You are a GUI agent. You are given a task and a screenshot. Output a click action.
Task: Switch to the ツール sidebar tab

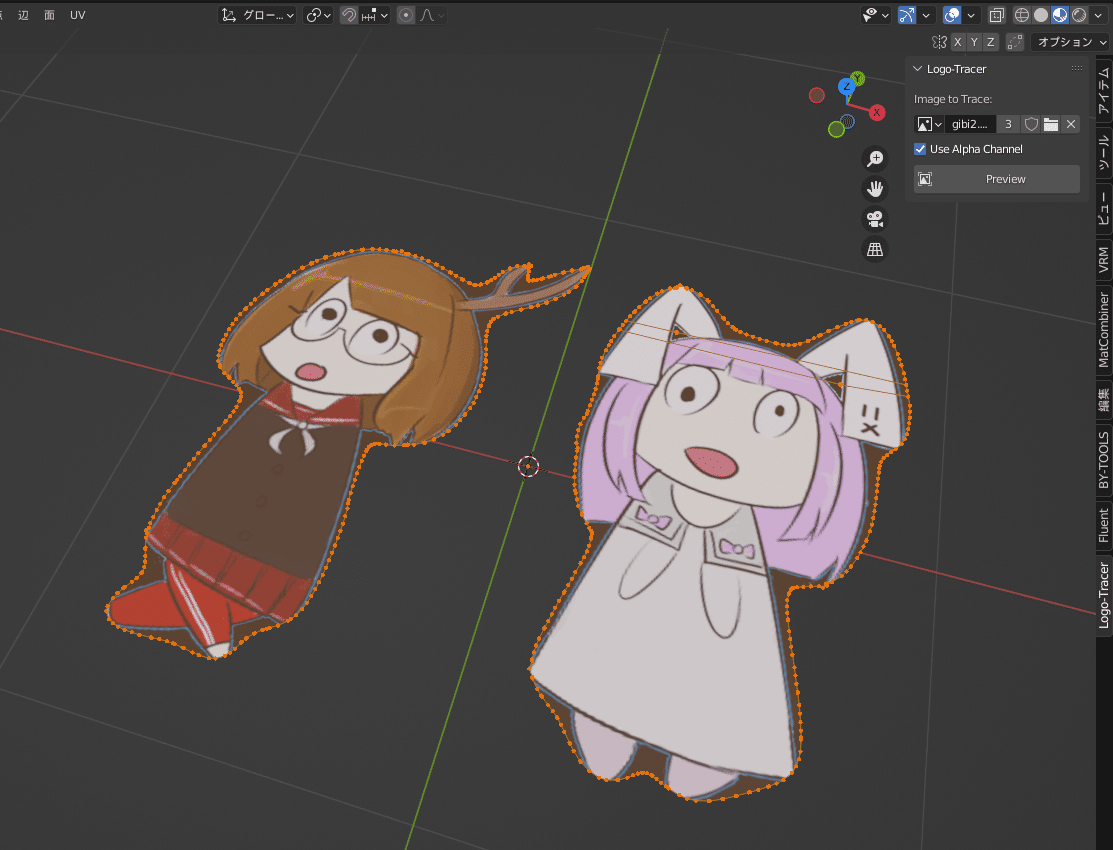pos(1104,152)
